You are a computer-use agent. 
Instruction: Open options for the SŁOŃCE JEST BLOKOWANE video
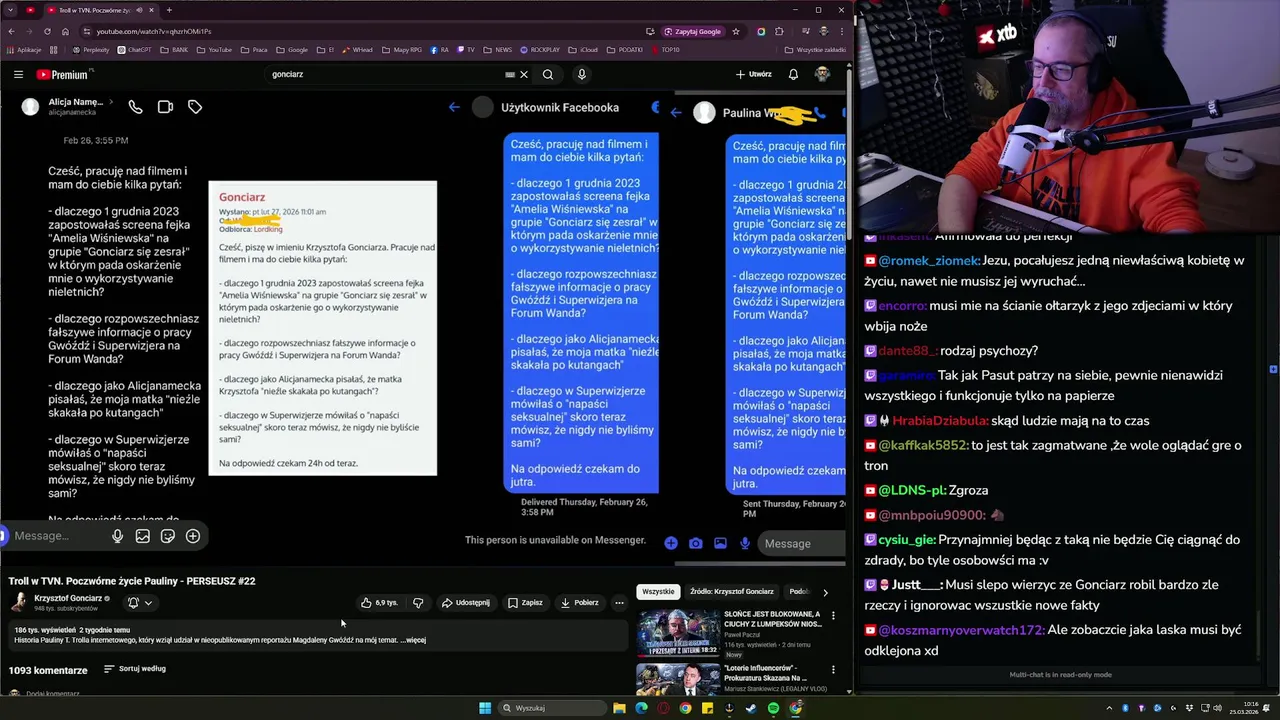click(x=833, y=616)
